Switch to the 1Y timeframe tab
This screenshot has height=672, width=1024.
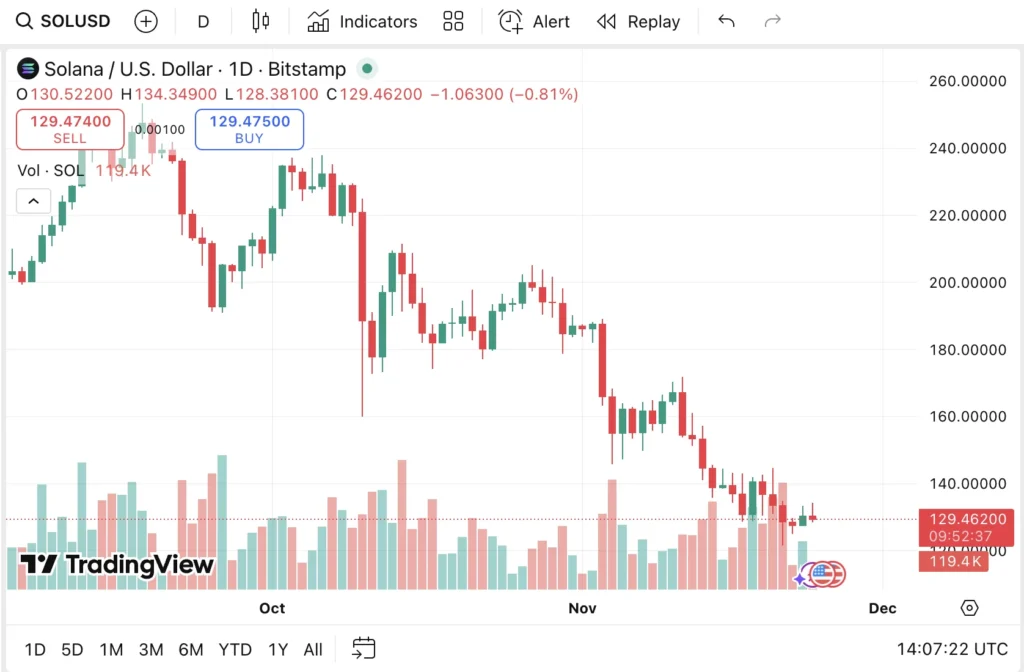[x=278, y=648]
